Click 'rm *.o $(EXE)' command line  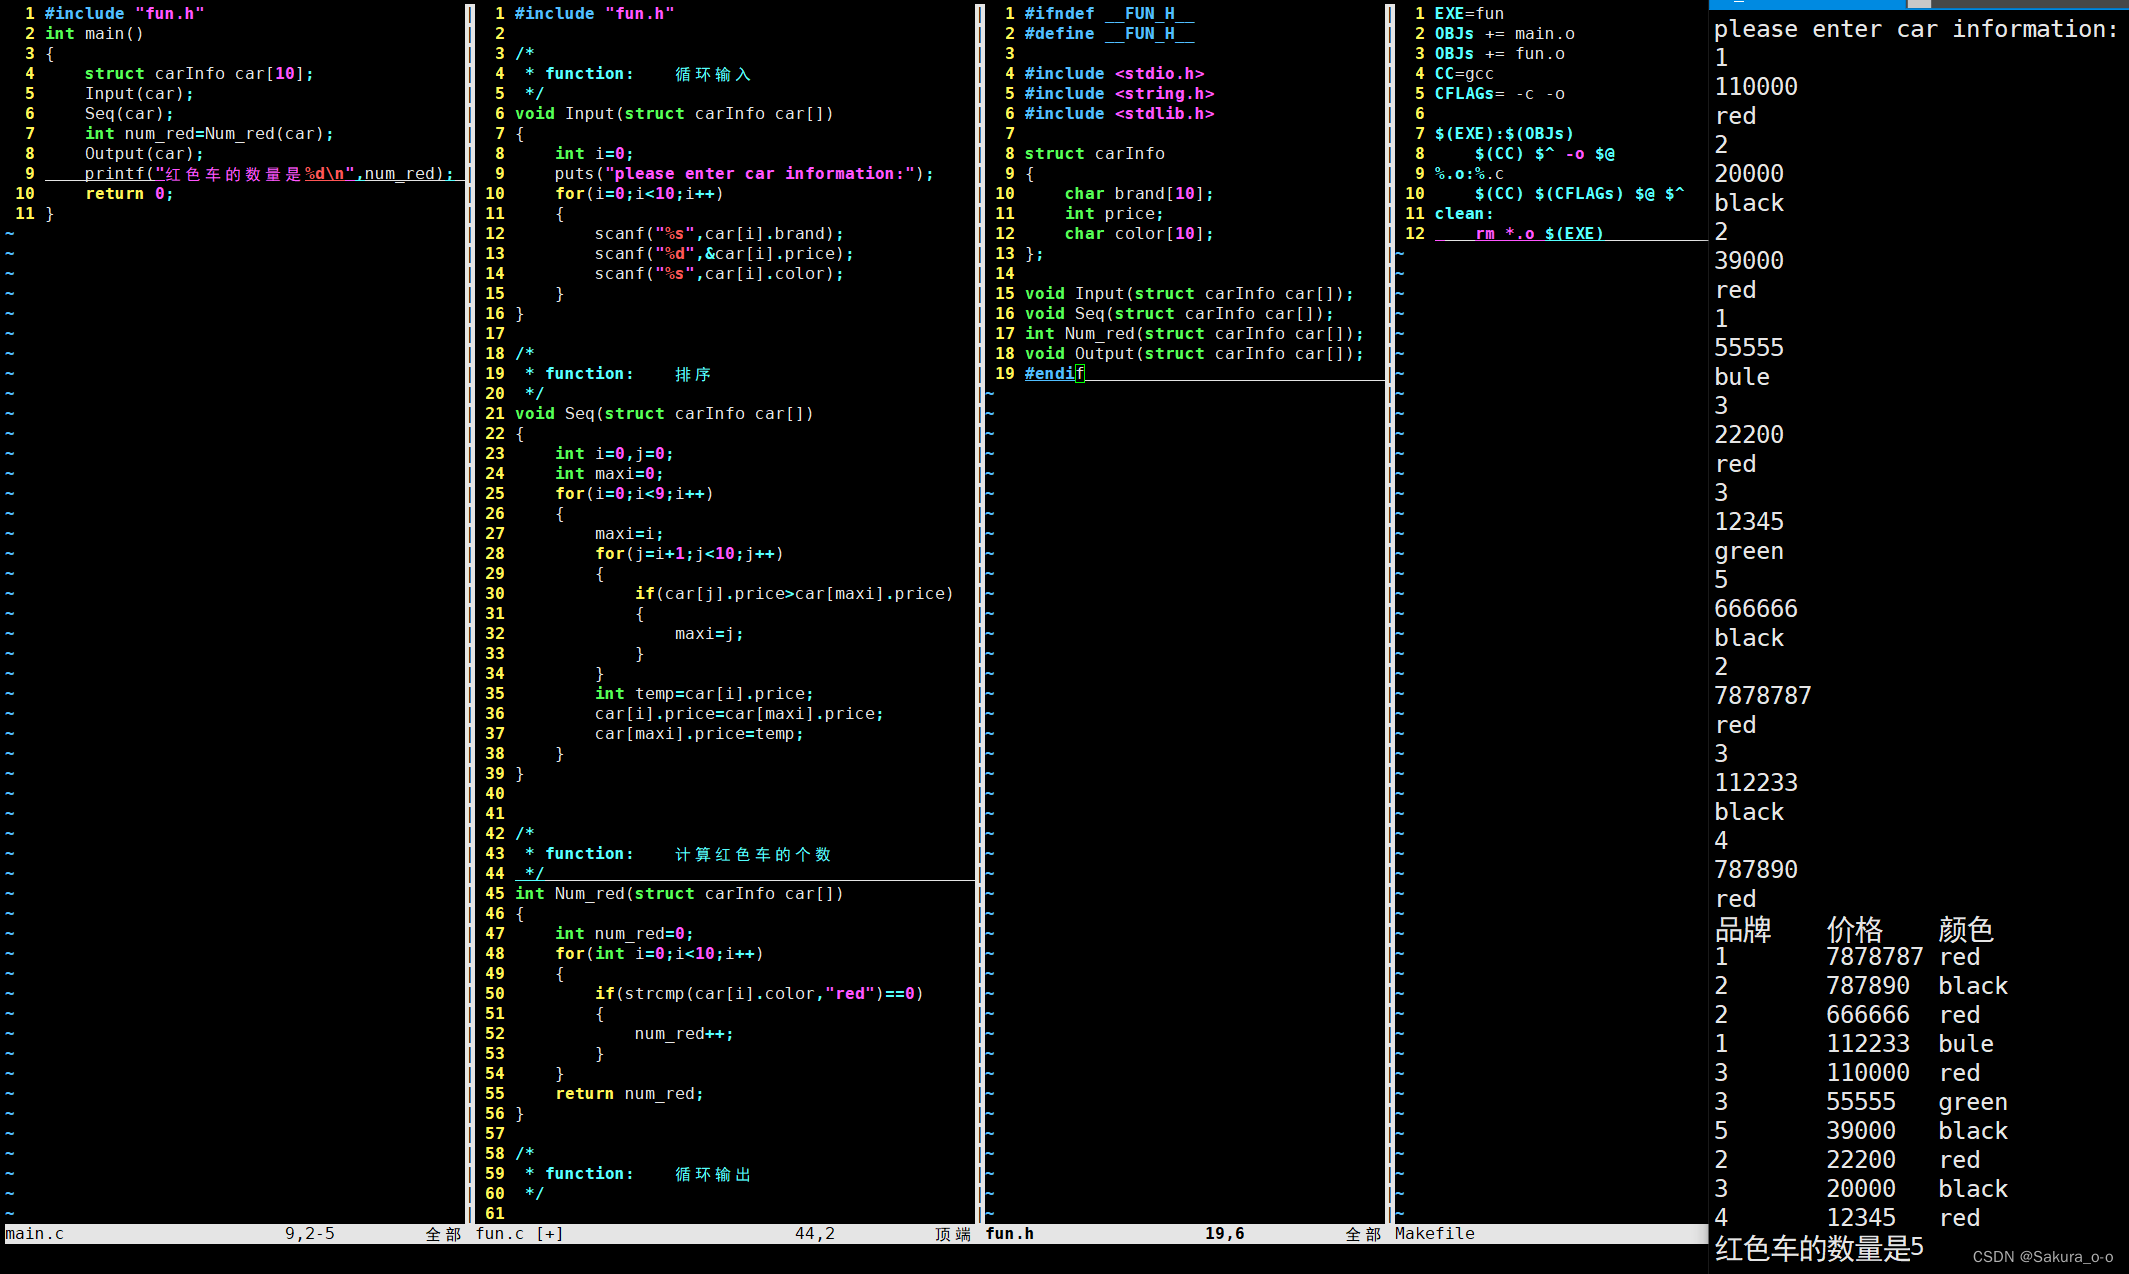click(x=1538, y=233)
